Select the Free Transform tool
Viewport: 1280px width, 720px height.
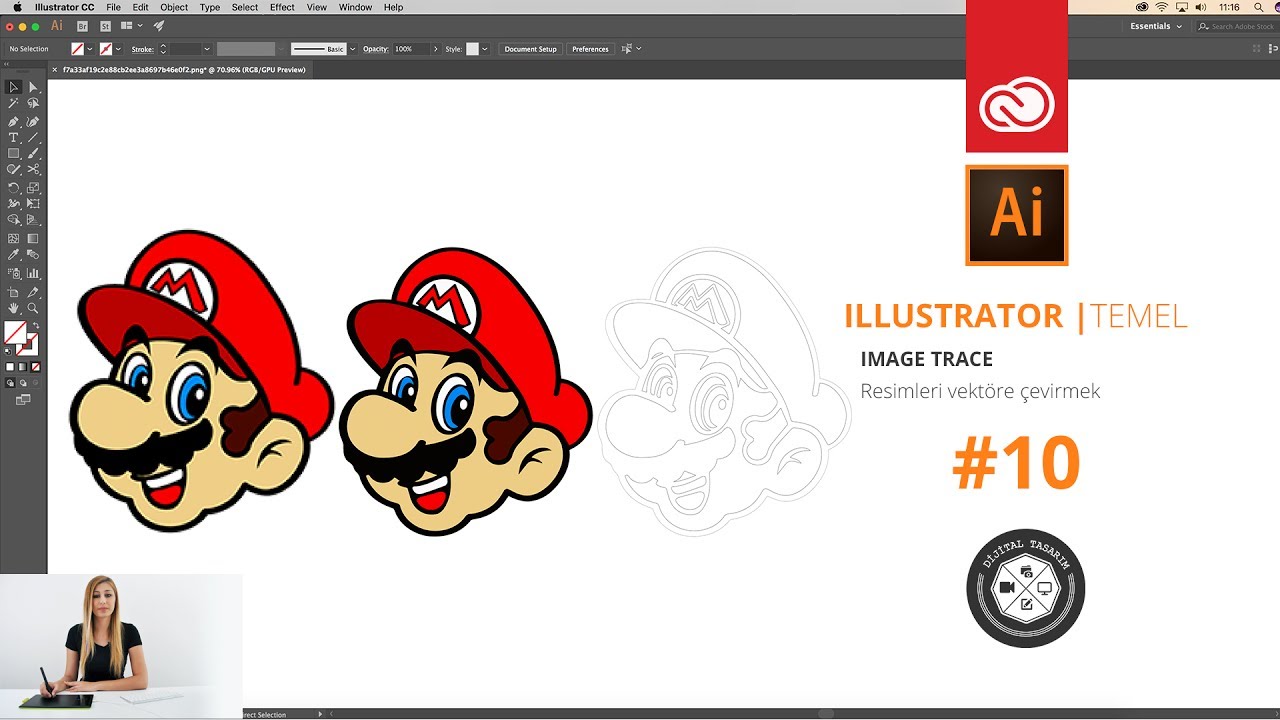point(33,203)
